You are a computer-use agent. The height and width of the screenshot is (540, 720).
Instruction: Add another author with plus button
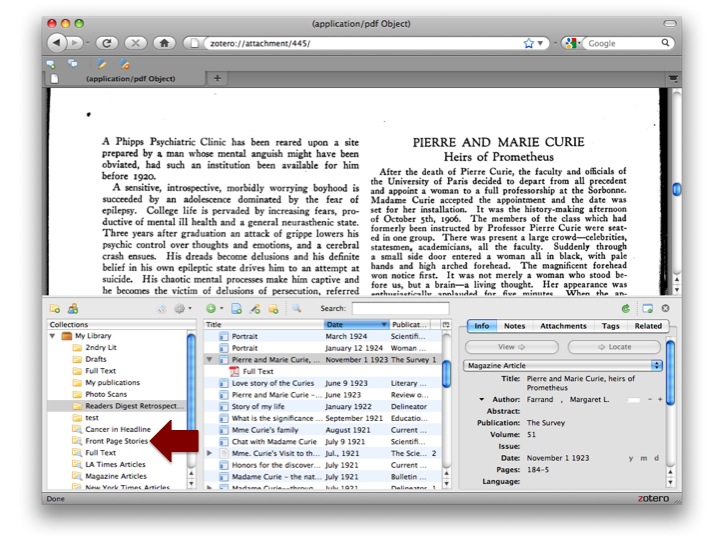click(x=660, y=399)
